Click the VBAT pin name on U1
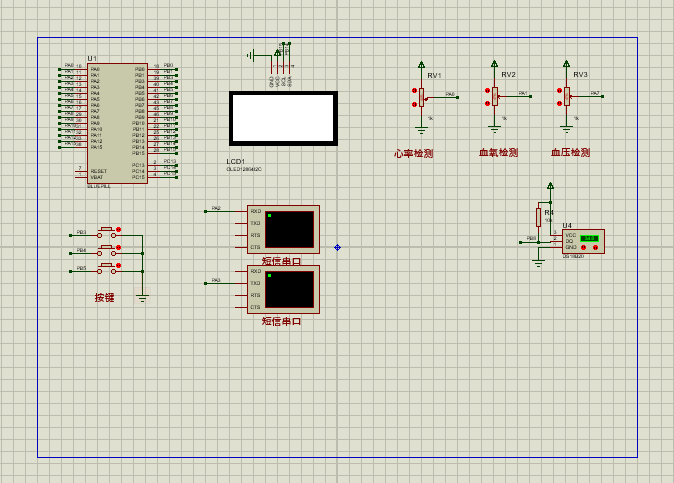Screen dimensions: 674x483 pos(97,177)
